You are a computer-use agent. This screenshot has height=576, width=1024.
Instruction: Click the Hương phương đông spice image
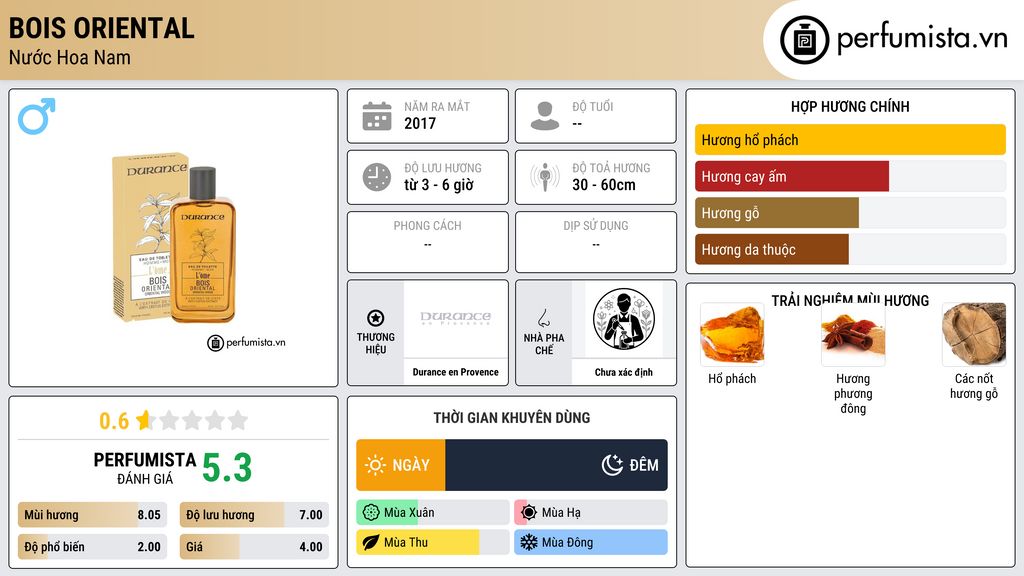[853, 336]
